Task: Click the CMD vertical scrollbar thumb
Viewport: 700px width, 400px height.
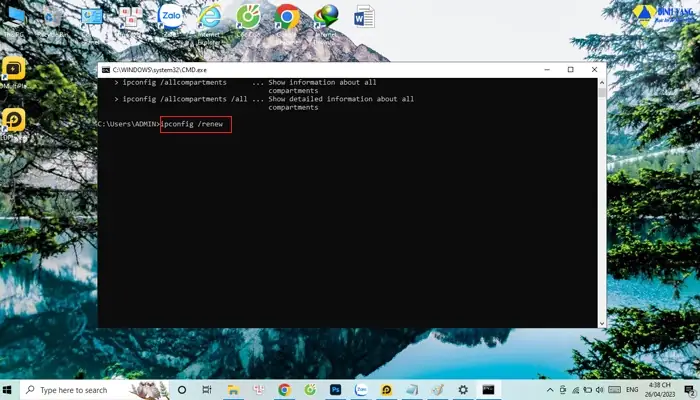Action: [x=602, y=92]
